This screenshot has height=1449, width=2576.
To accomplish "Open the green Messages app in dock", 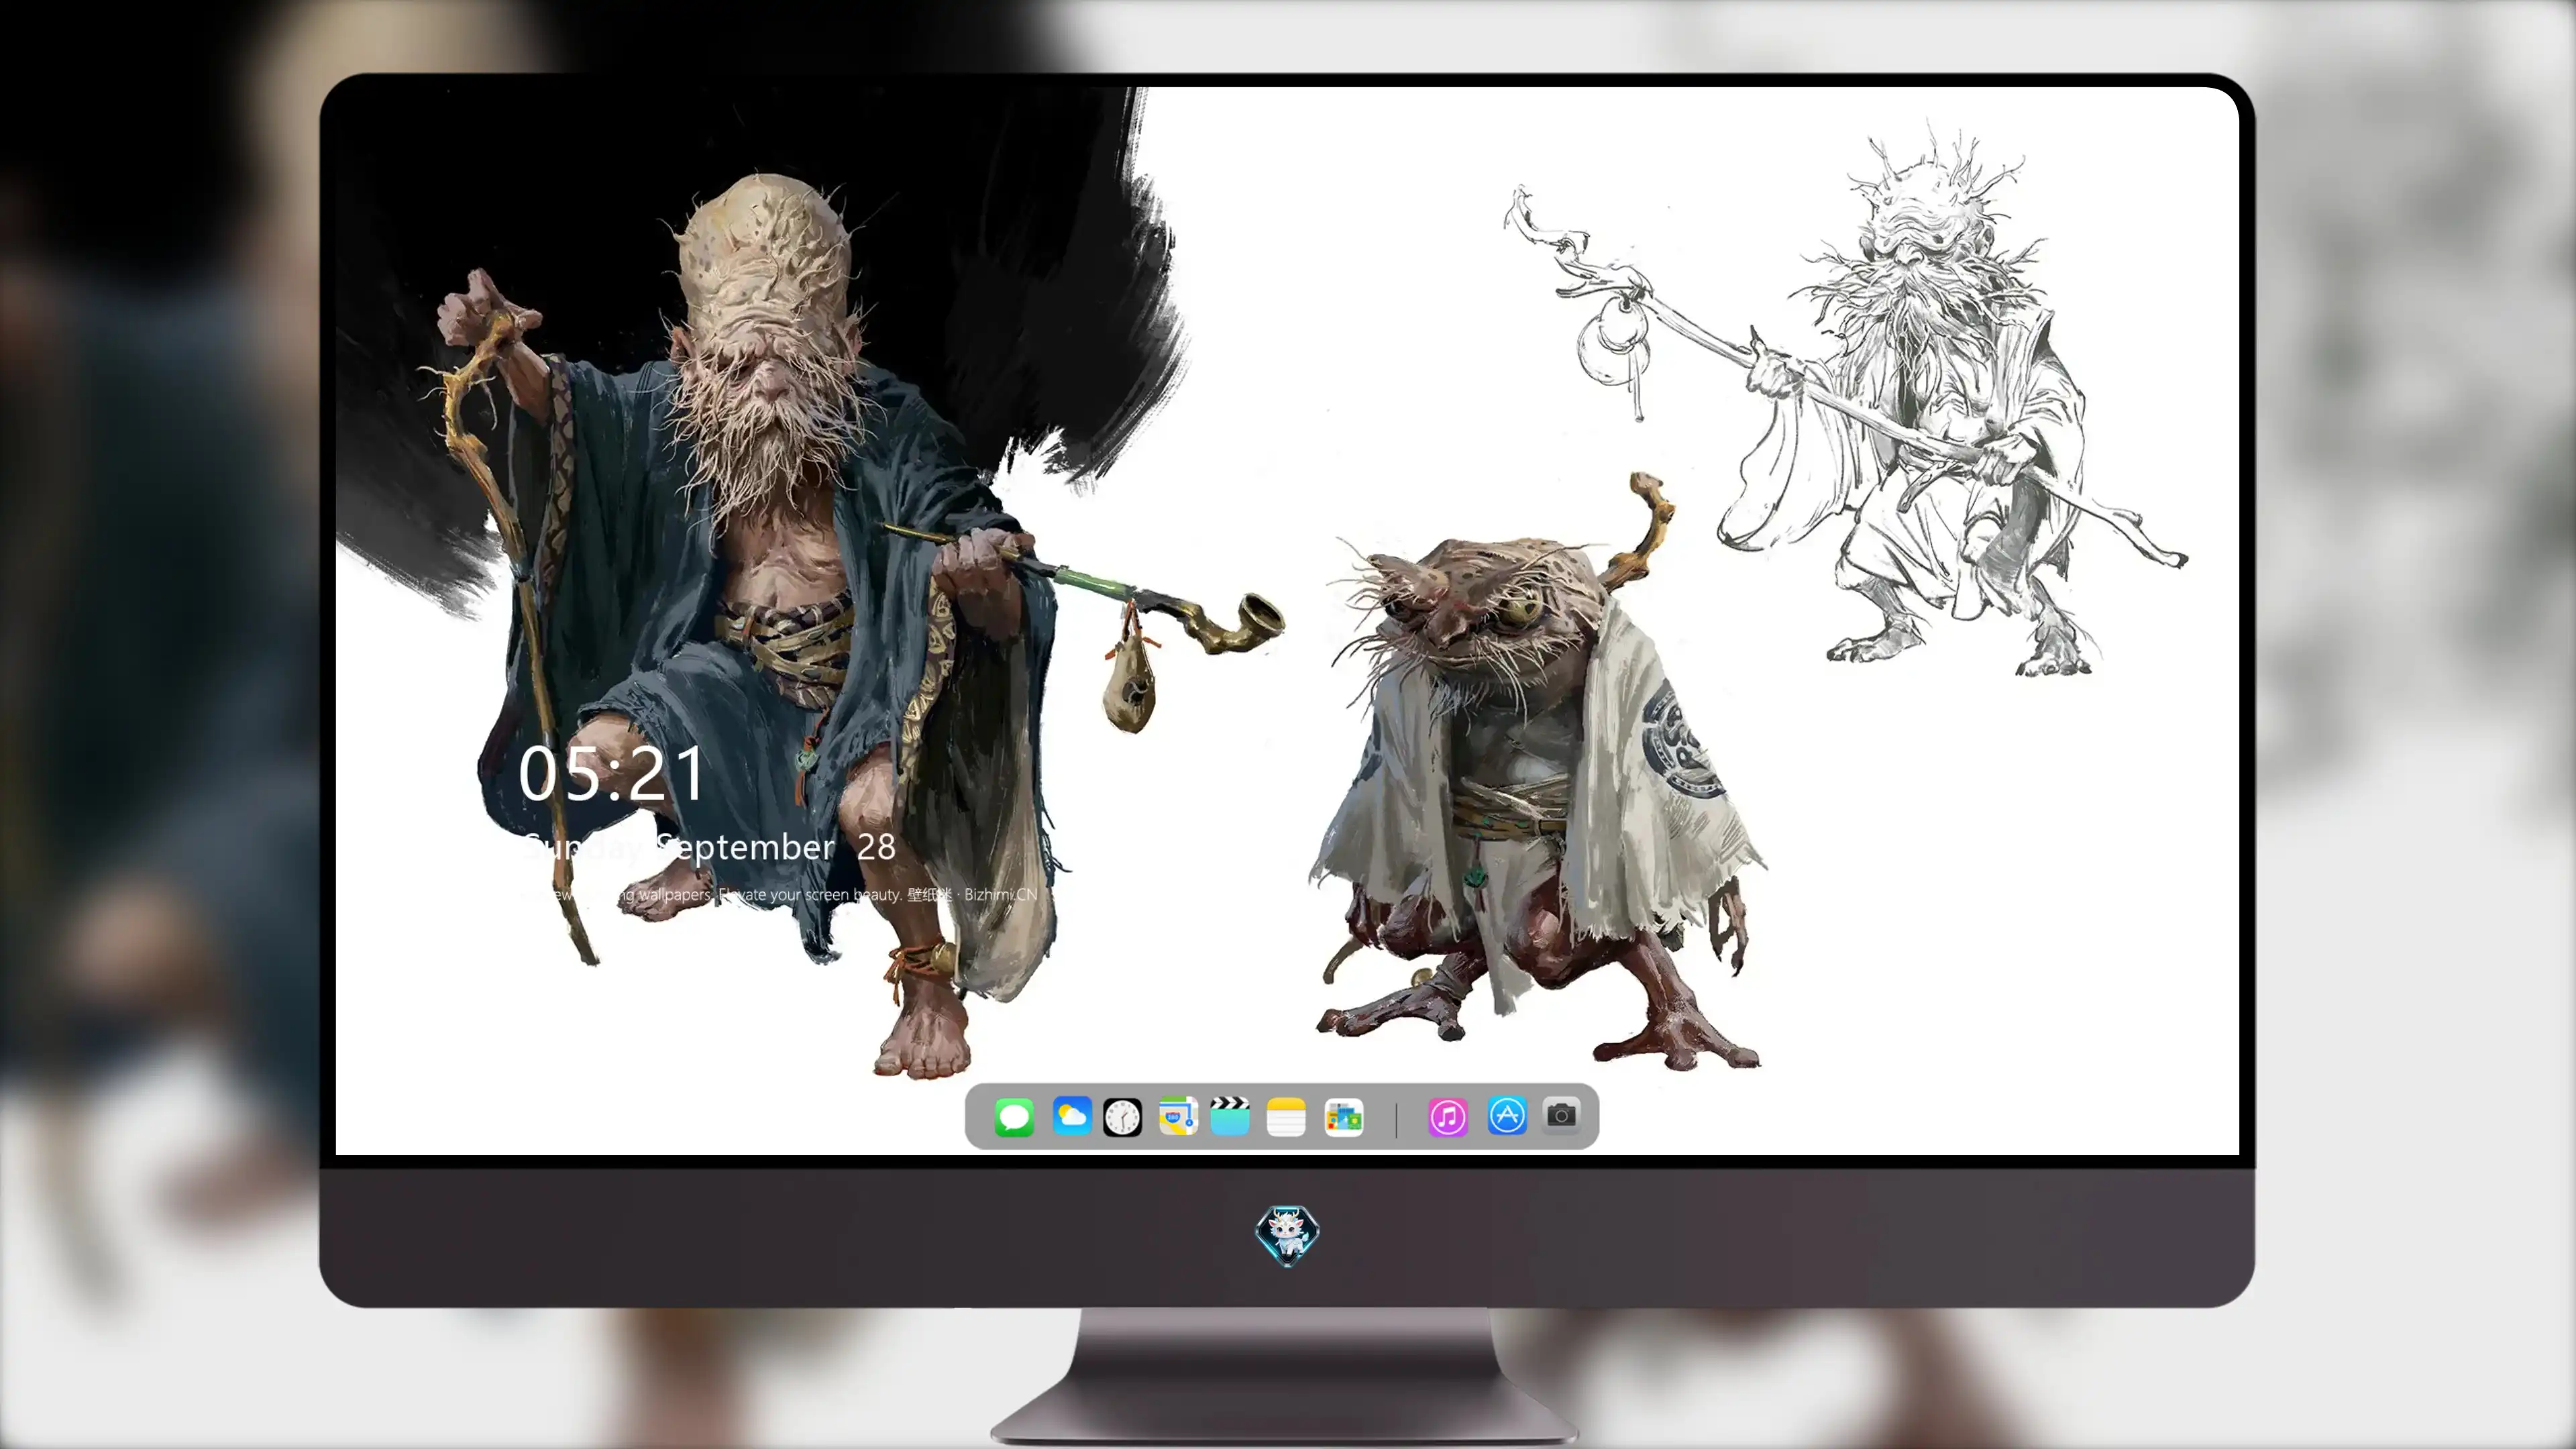I will (1014, 1117).
